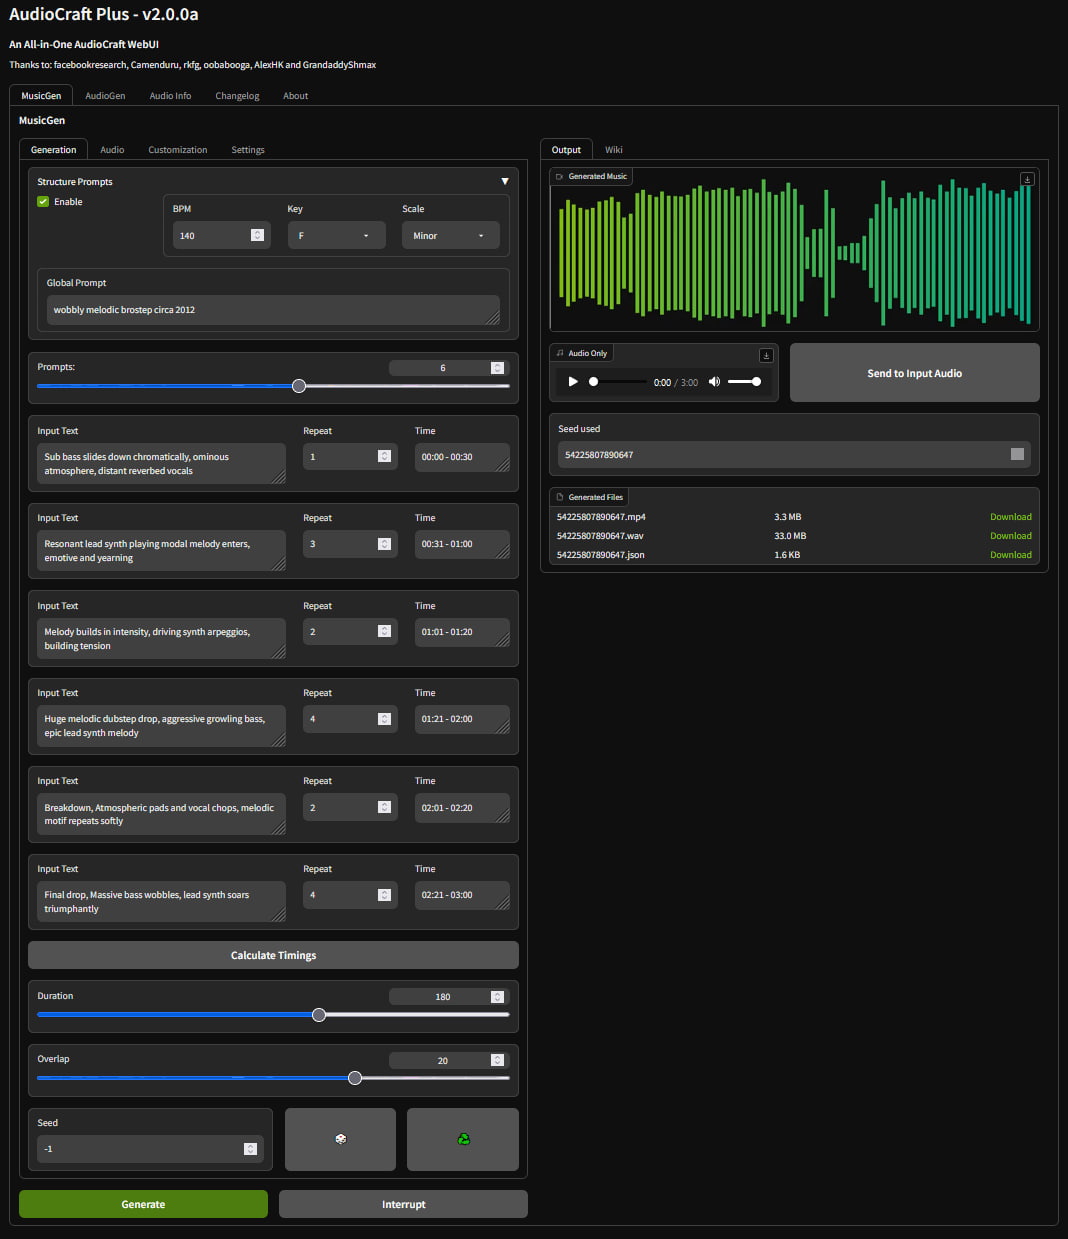
Task: Click the Duration slider handle
Action: [319, 1015]
